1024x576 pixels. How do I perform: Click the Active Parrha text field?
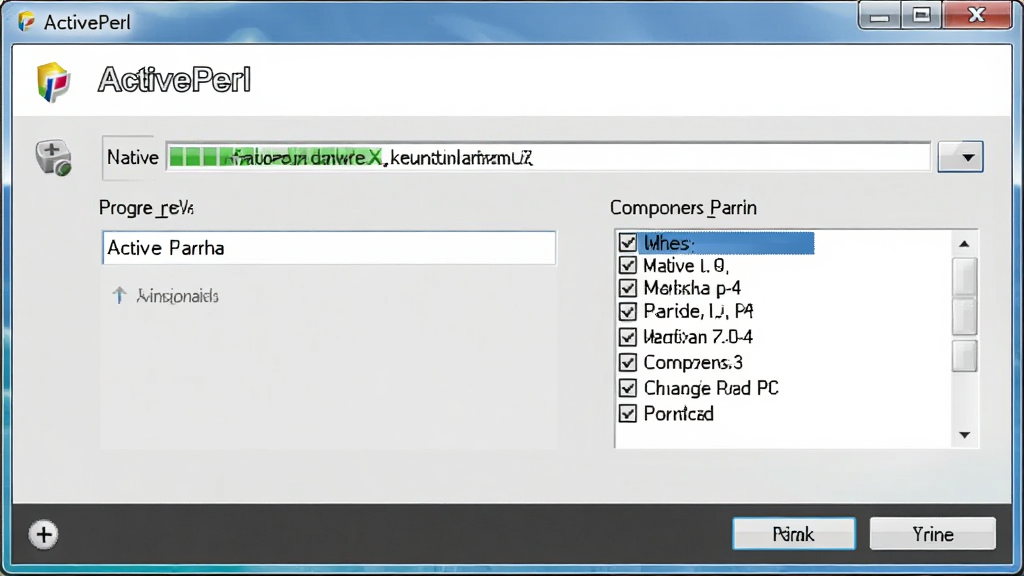(x=329, y=248)
